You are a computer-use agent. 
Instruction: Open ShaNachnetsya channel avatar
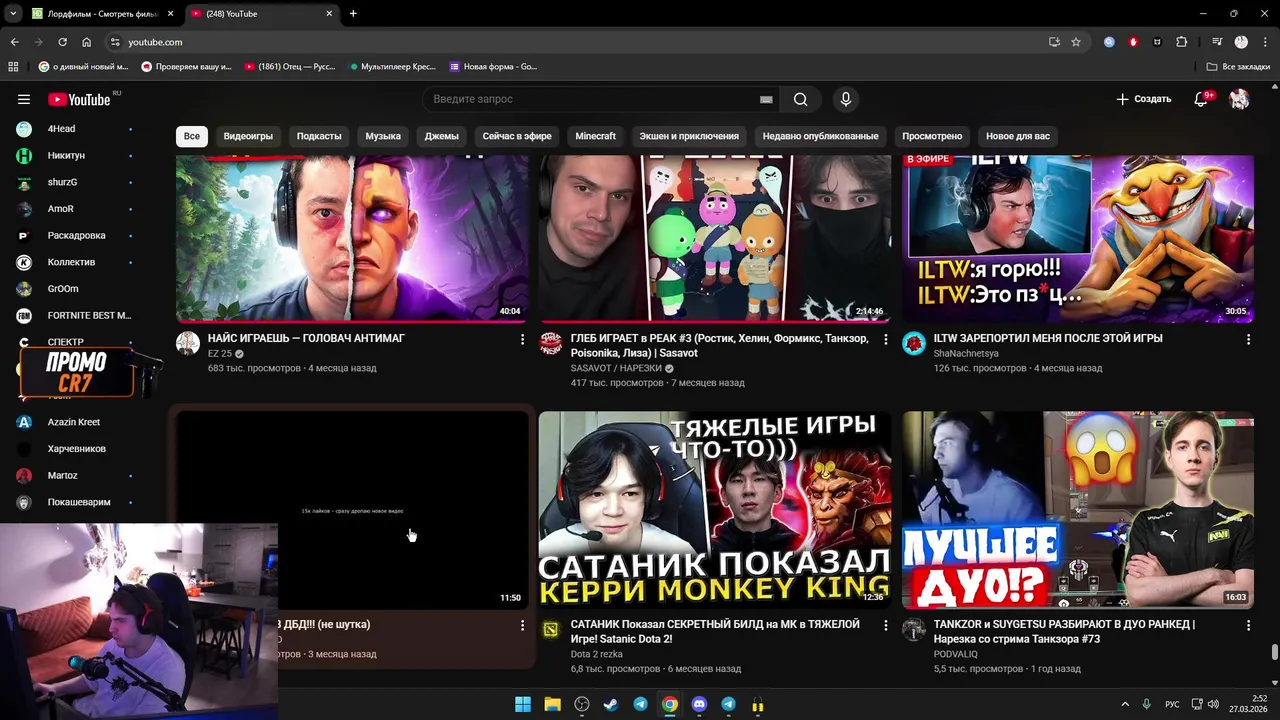(914, 344)
